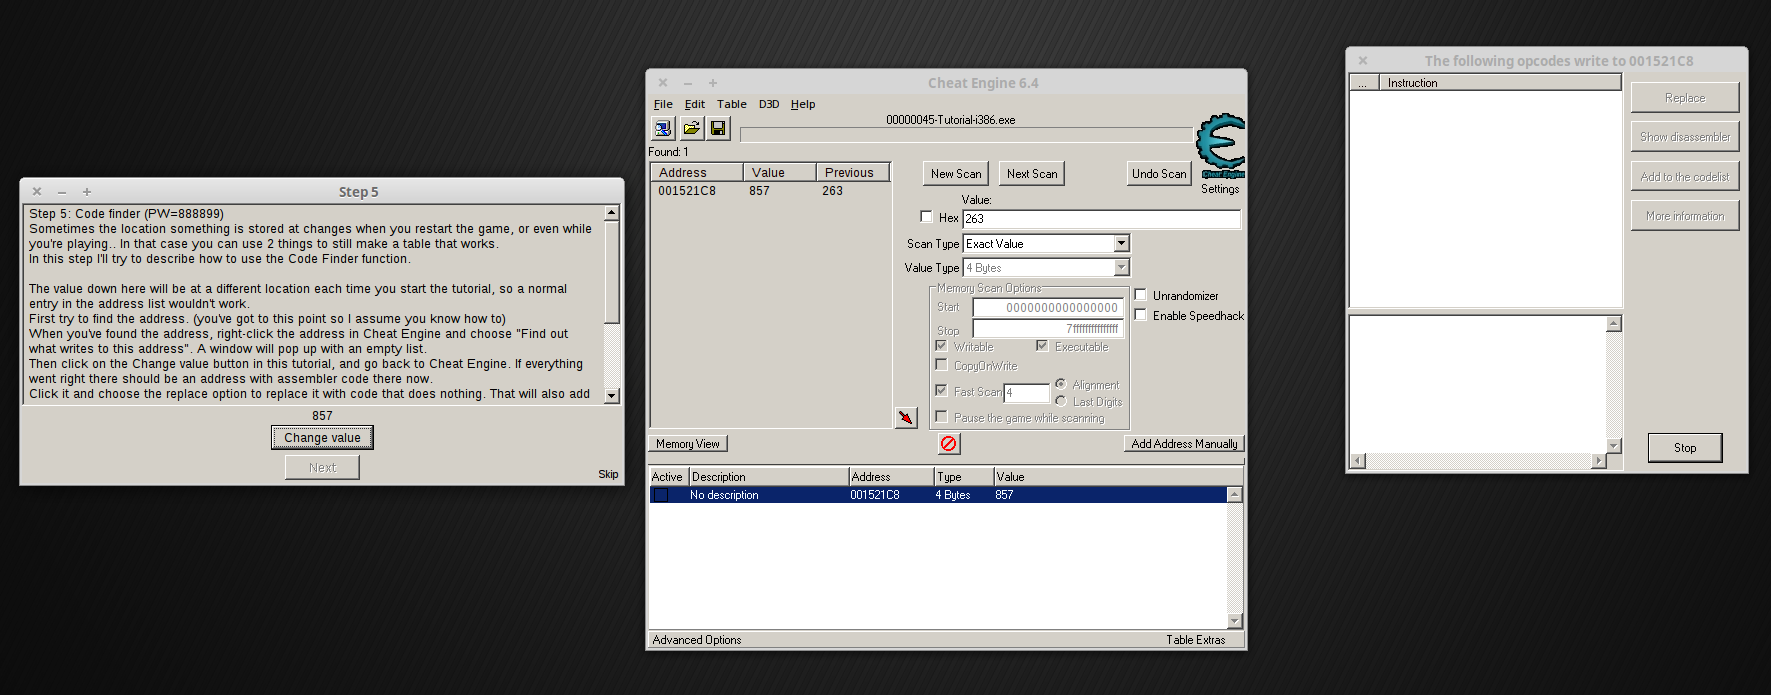Click the Fast Scan alignment value field
The width and height of the screenshot is (1771, 695).
point(1027,392)
